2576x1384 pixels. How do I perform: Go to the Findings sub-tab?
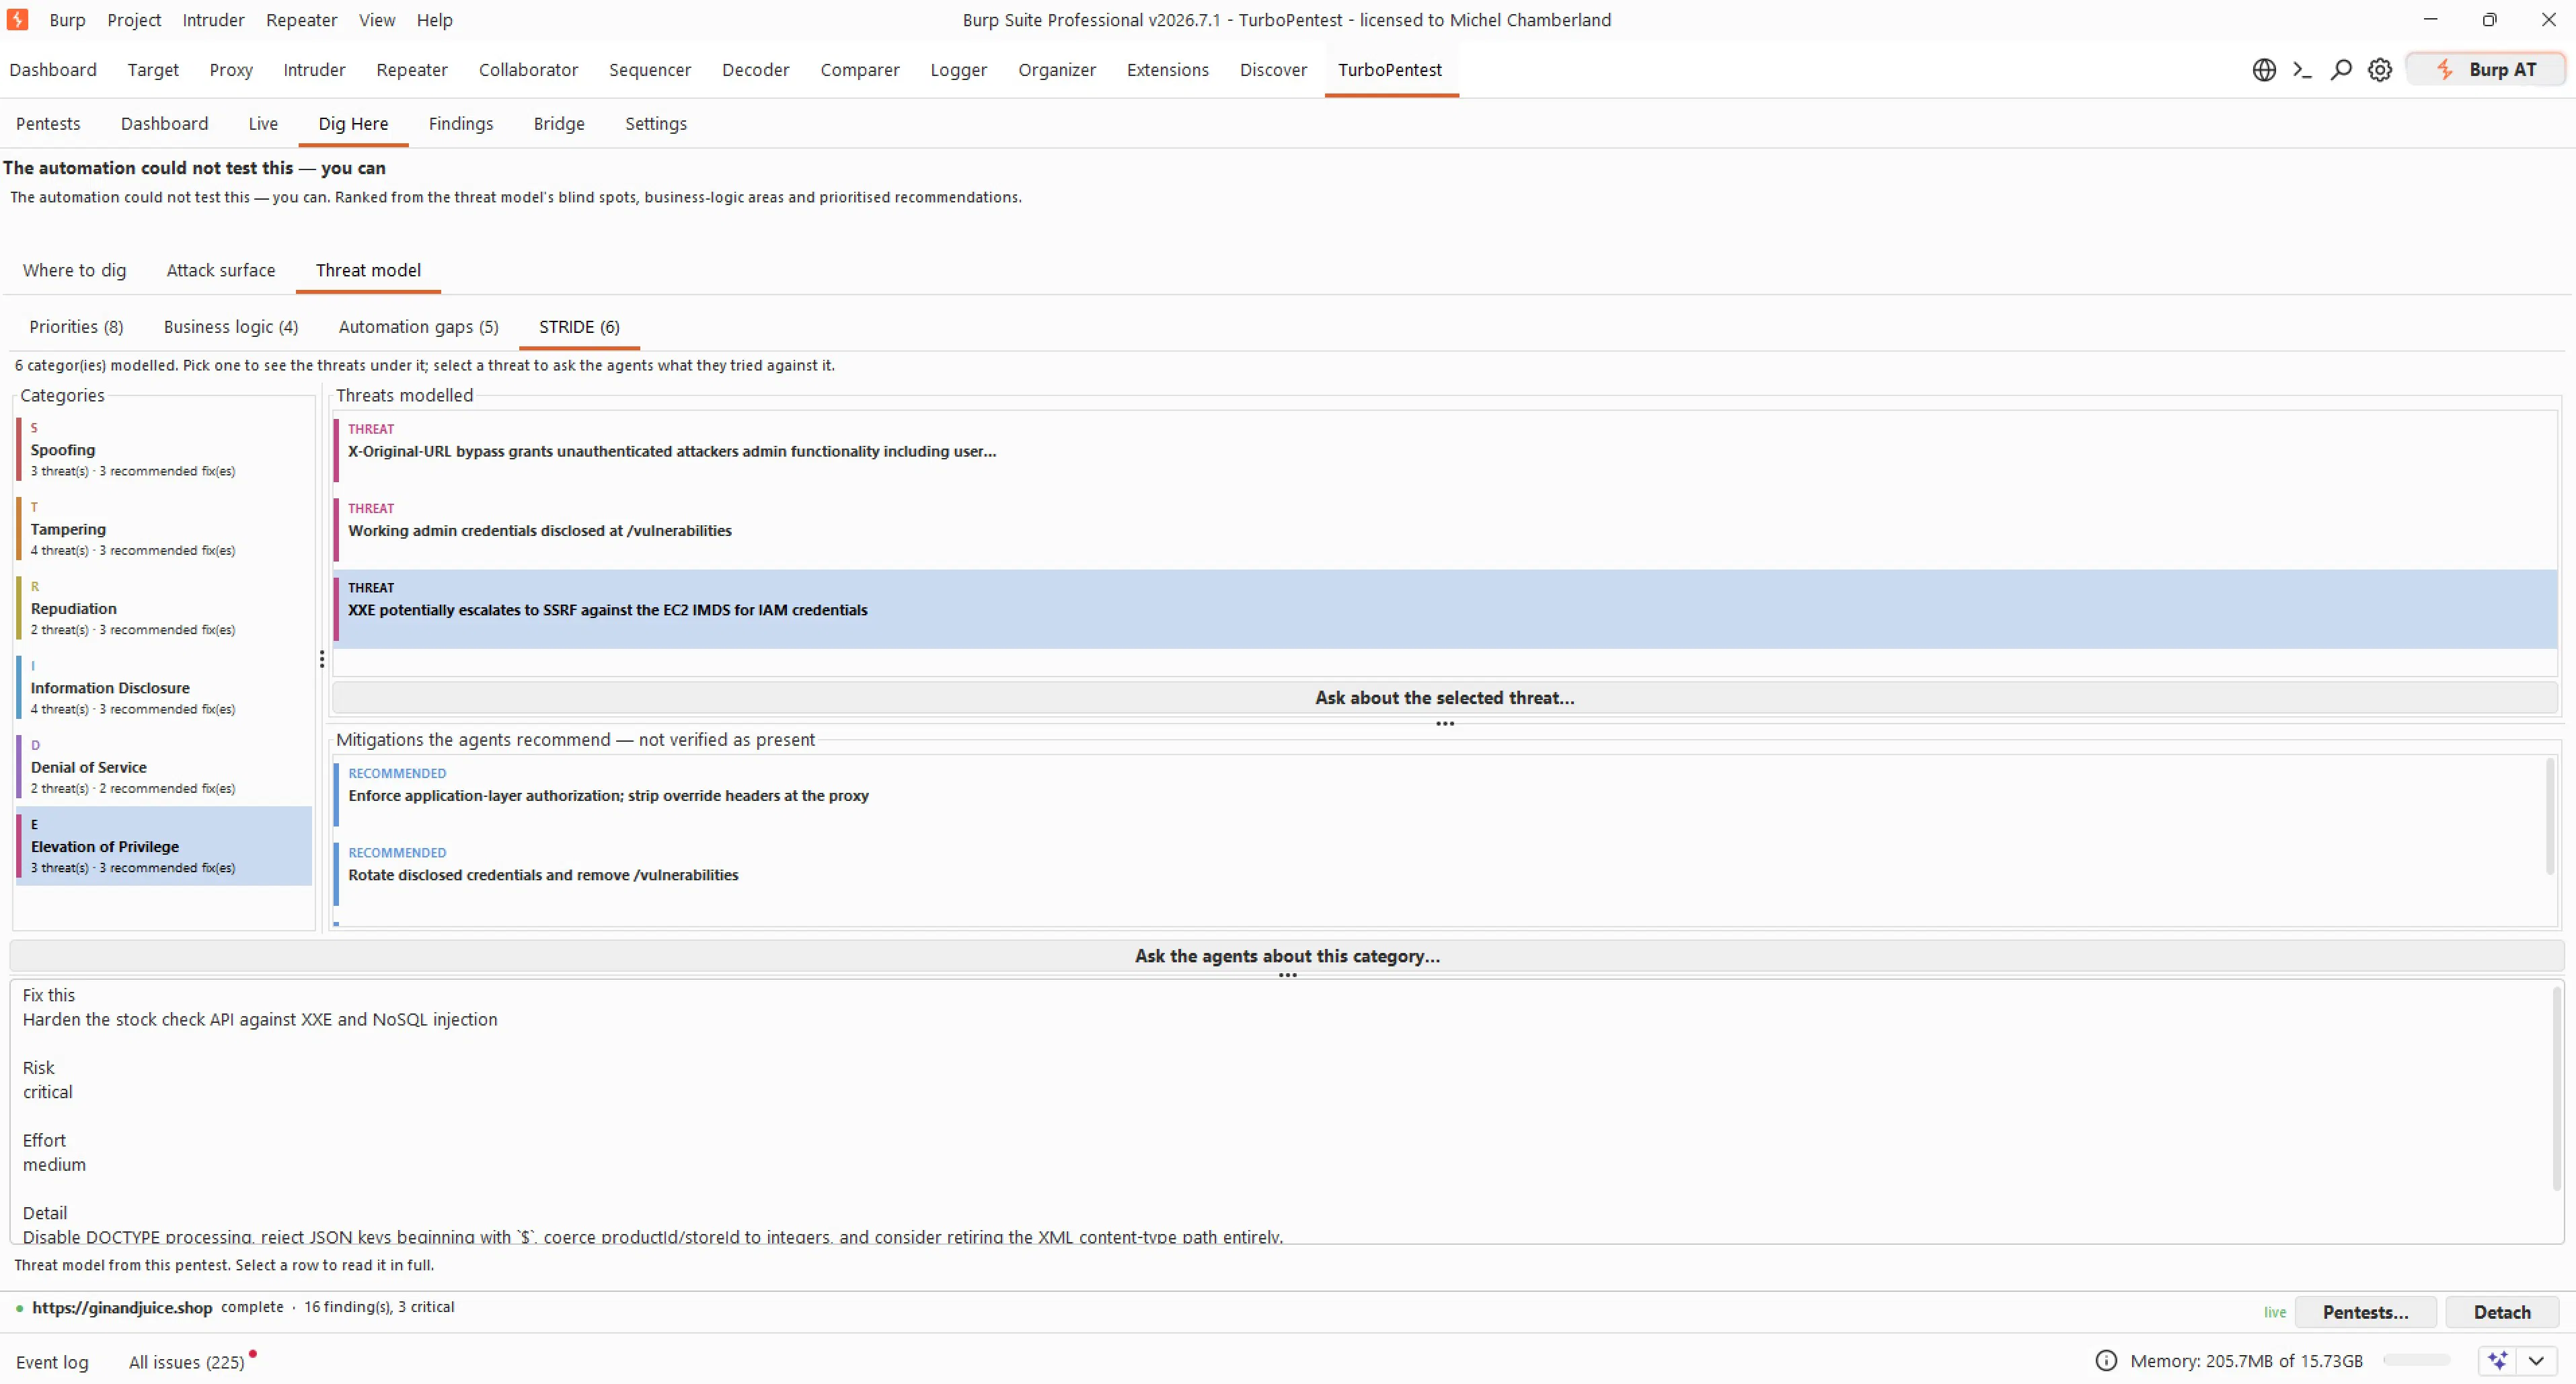tap(461, 124)
